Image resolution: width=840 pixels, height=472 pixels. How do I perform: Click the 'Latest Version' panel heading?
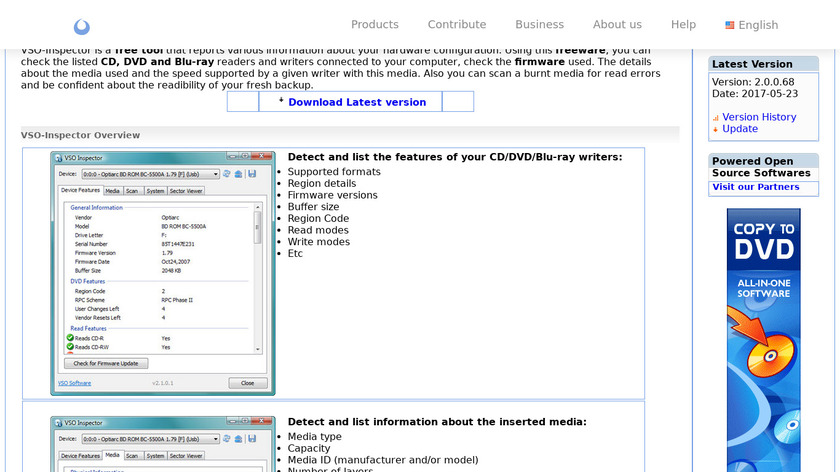click(752, 64)
